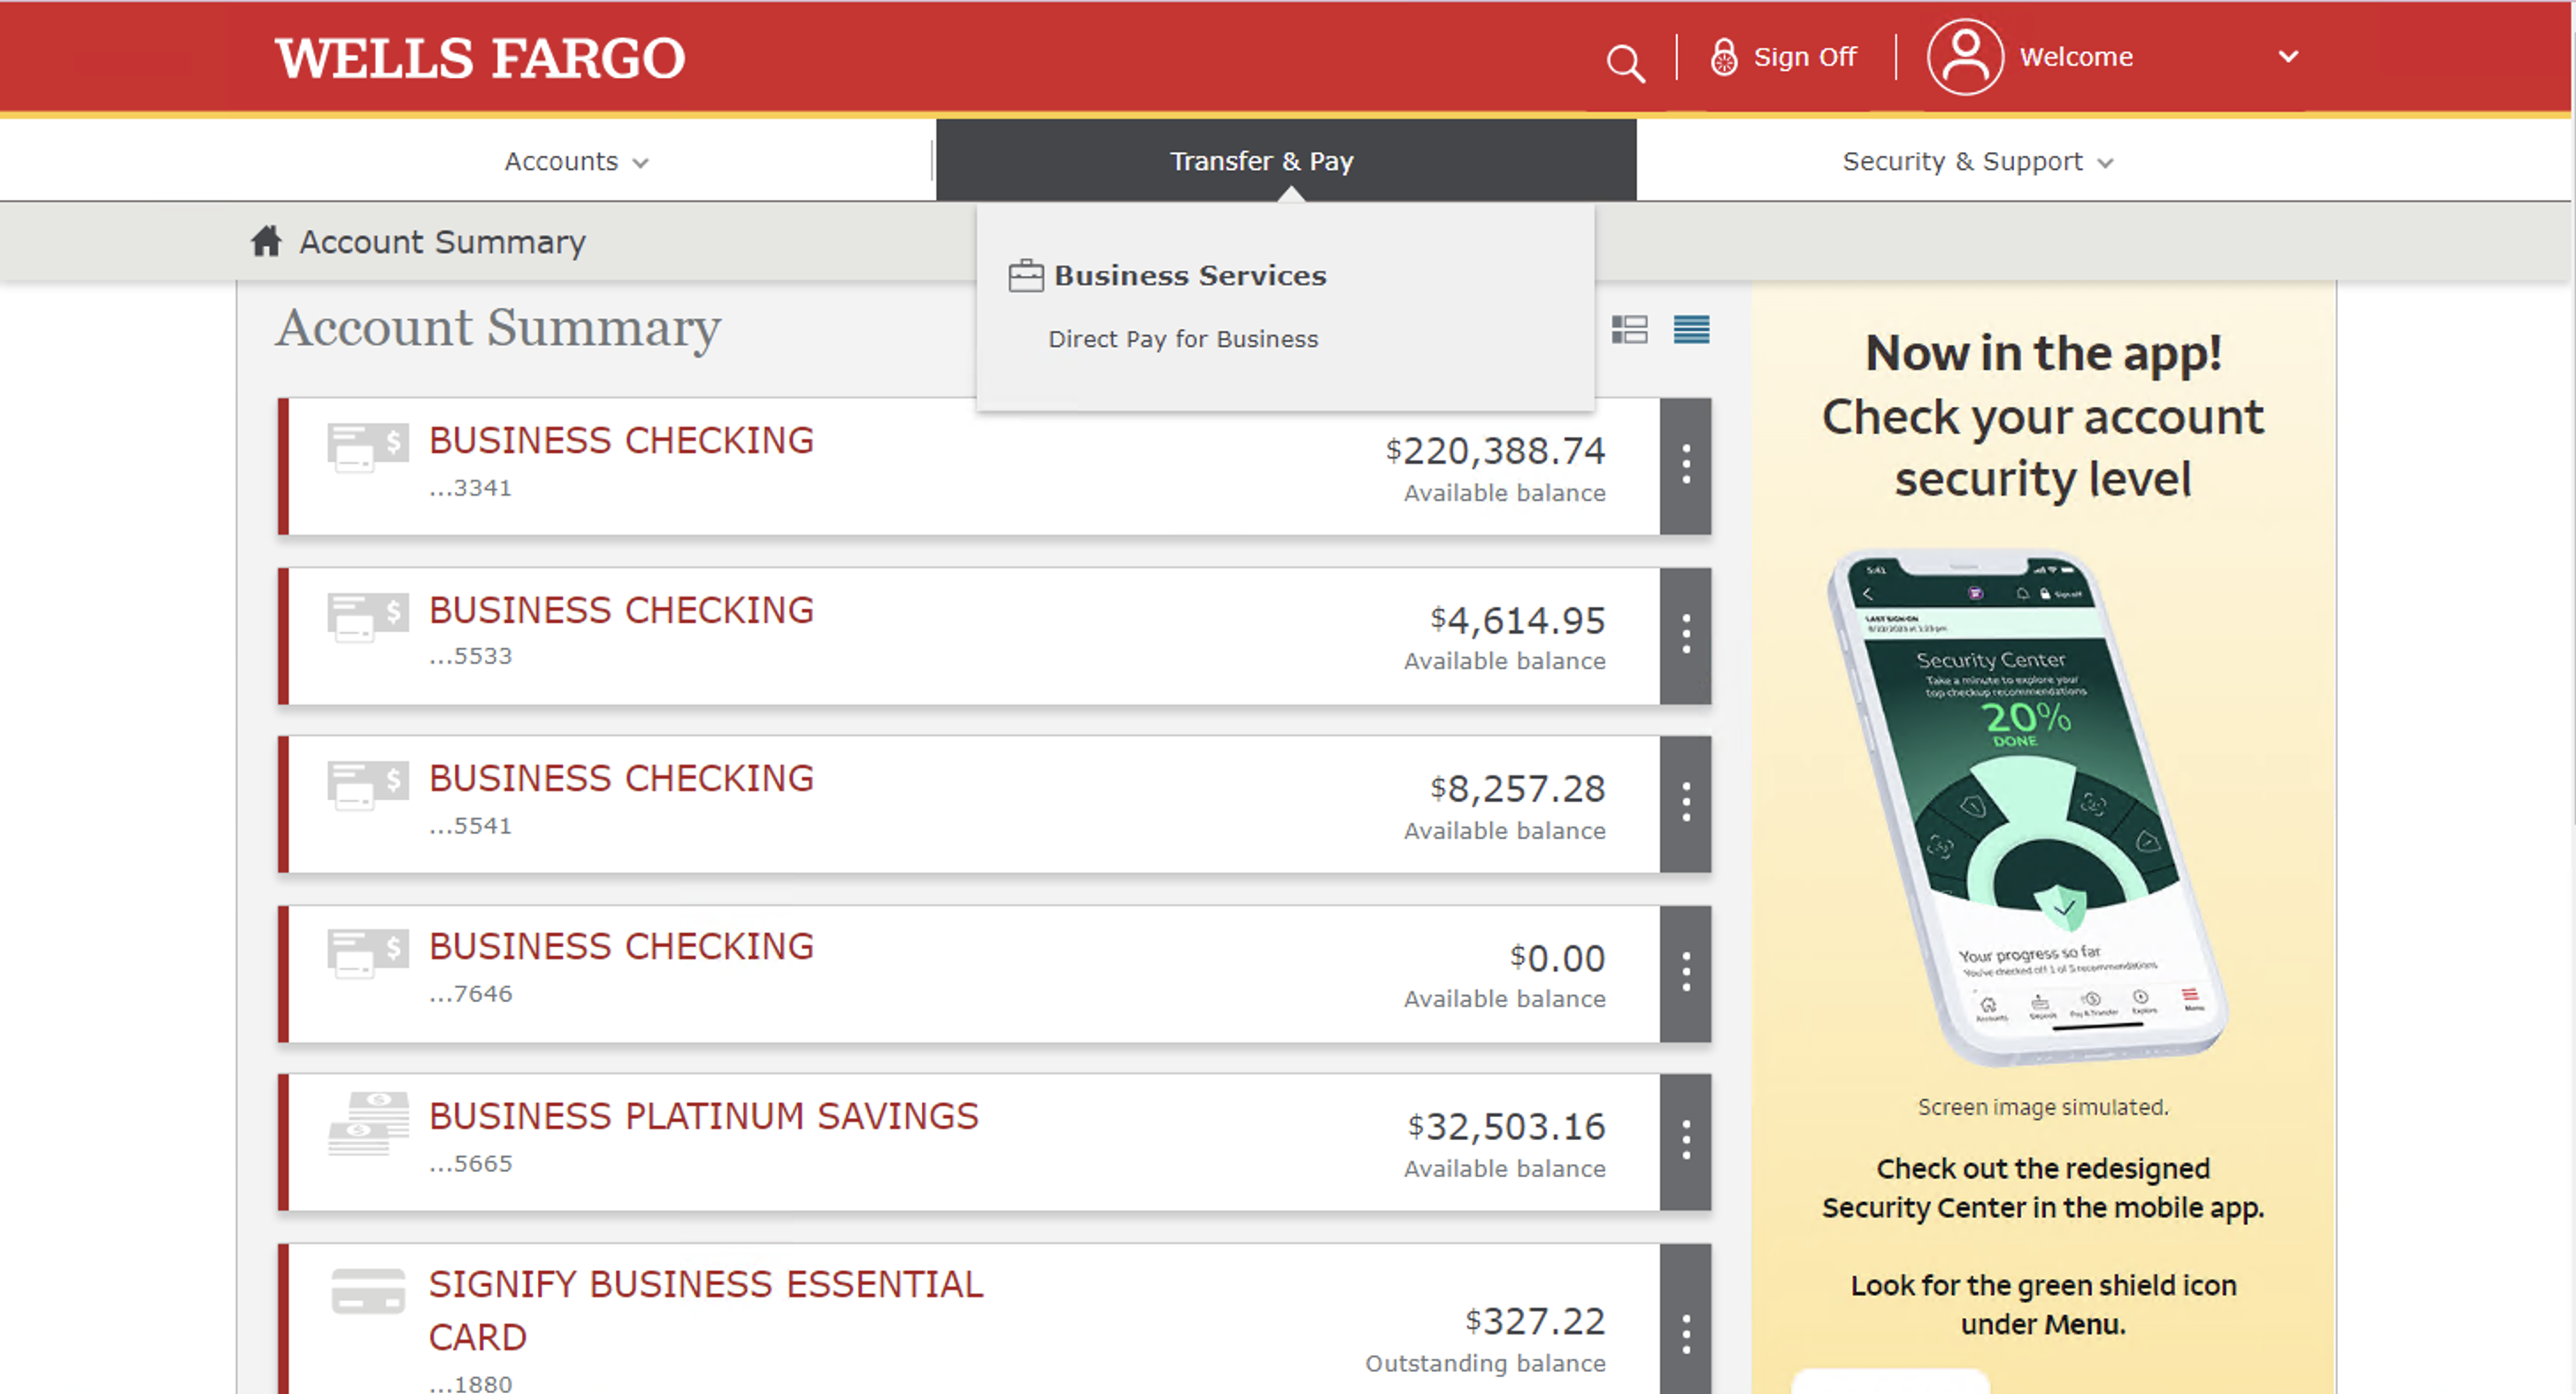Click the Wells Fargo logo
Image resolution: width=2576 pixels, height=1394 pixels.
[480, 58]
